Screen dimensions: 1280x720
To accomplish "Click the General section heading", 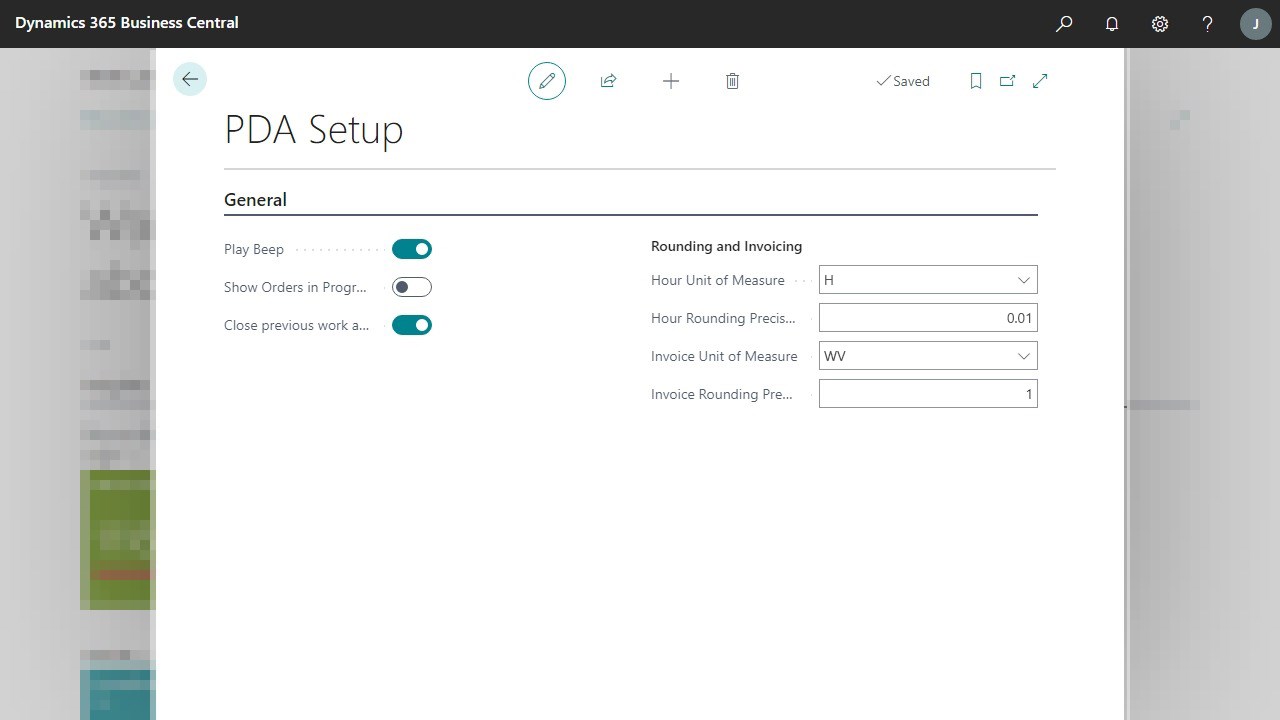I will tap(256, 200).
